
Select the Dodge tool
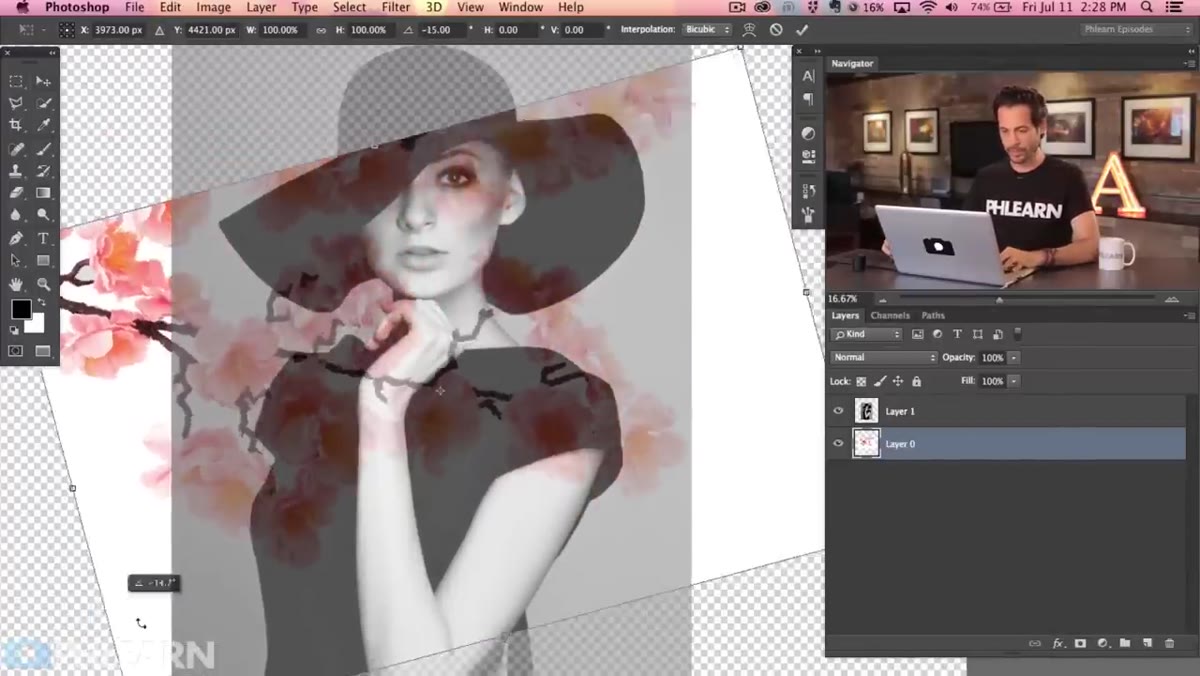pos(44,215)
